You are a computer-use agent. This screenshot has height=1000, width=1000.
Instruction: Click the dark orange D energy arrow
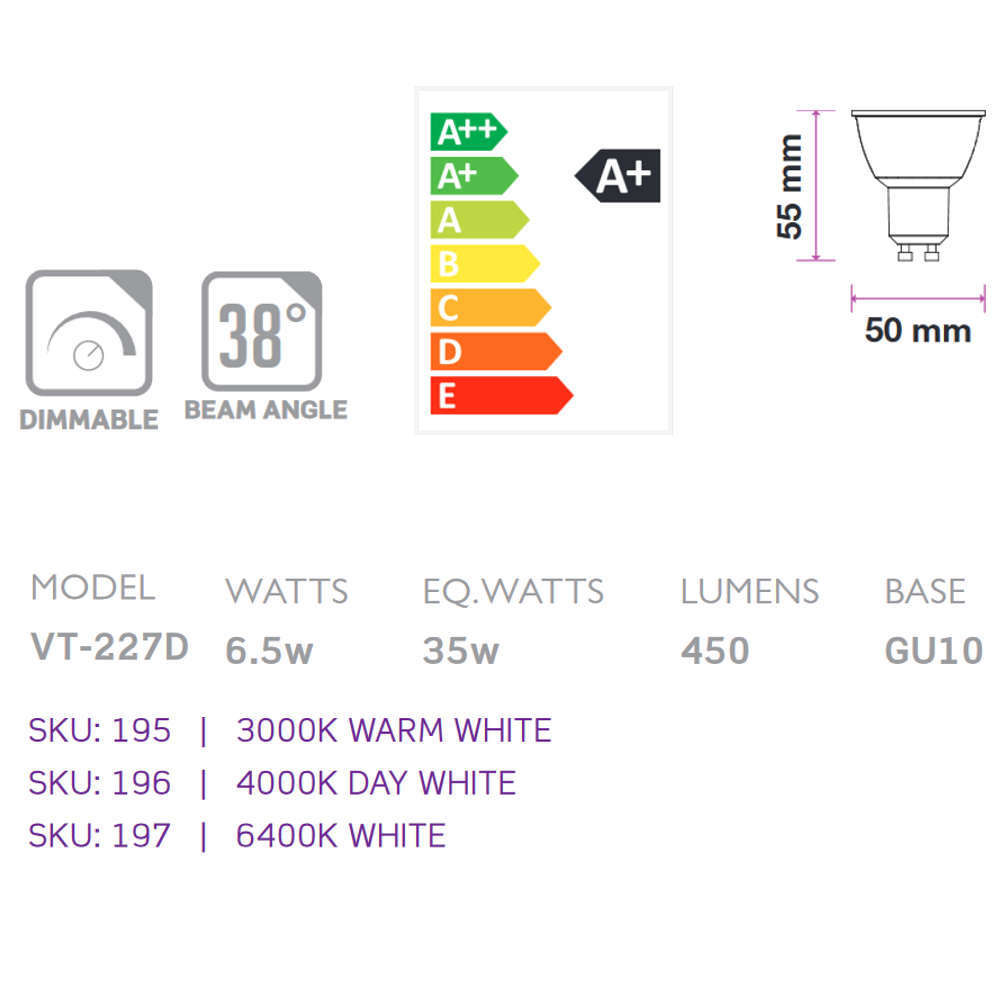[x=495, y=351]
